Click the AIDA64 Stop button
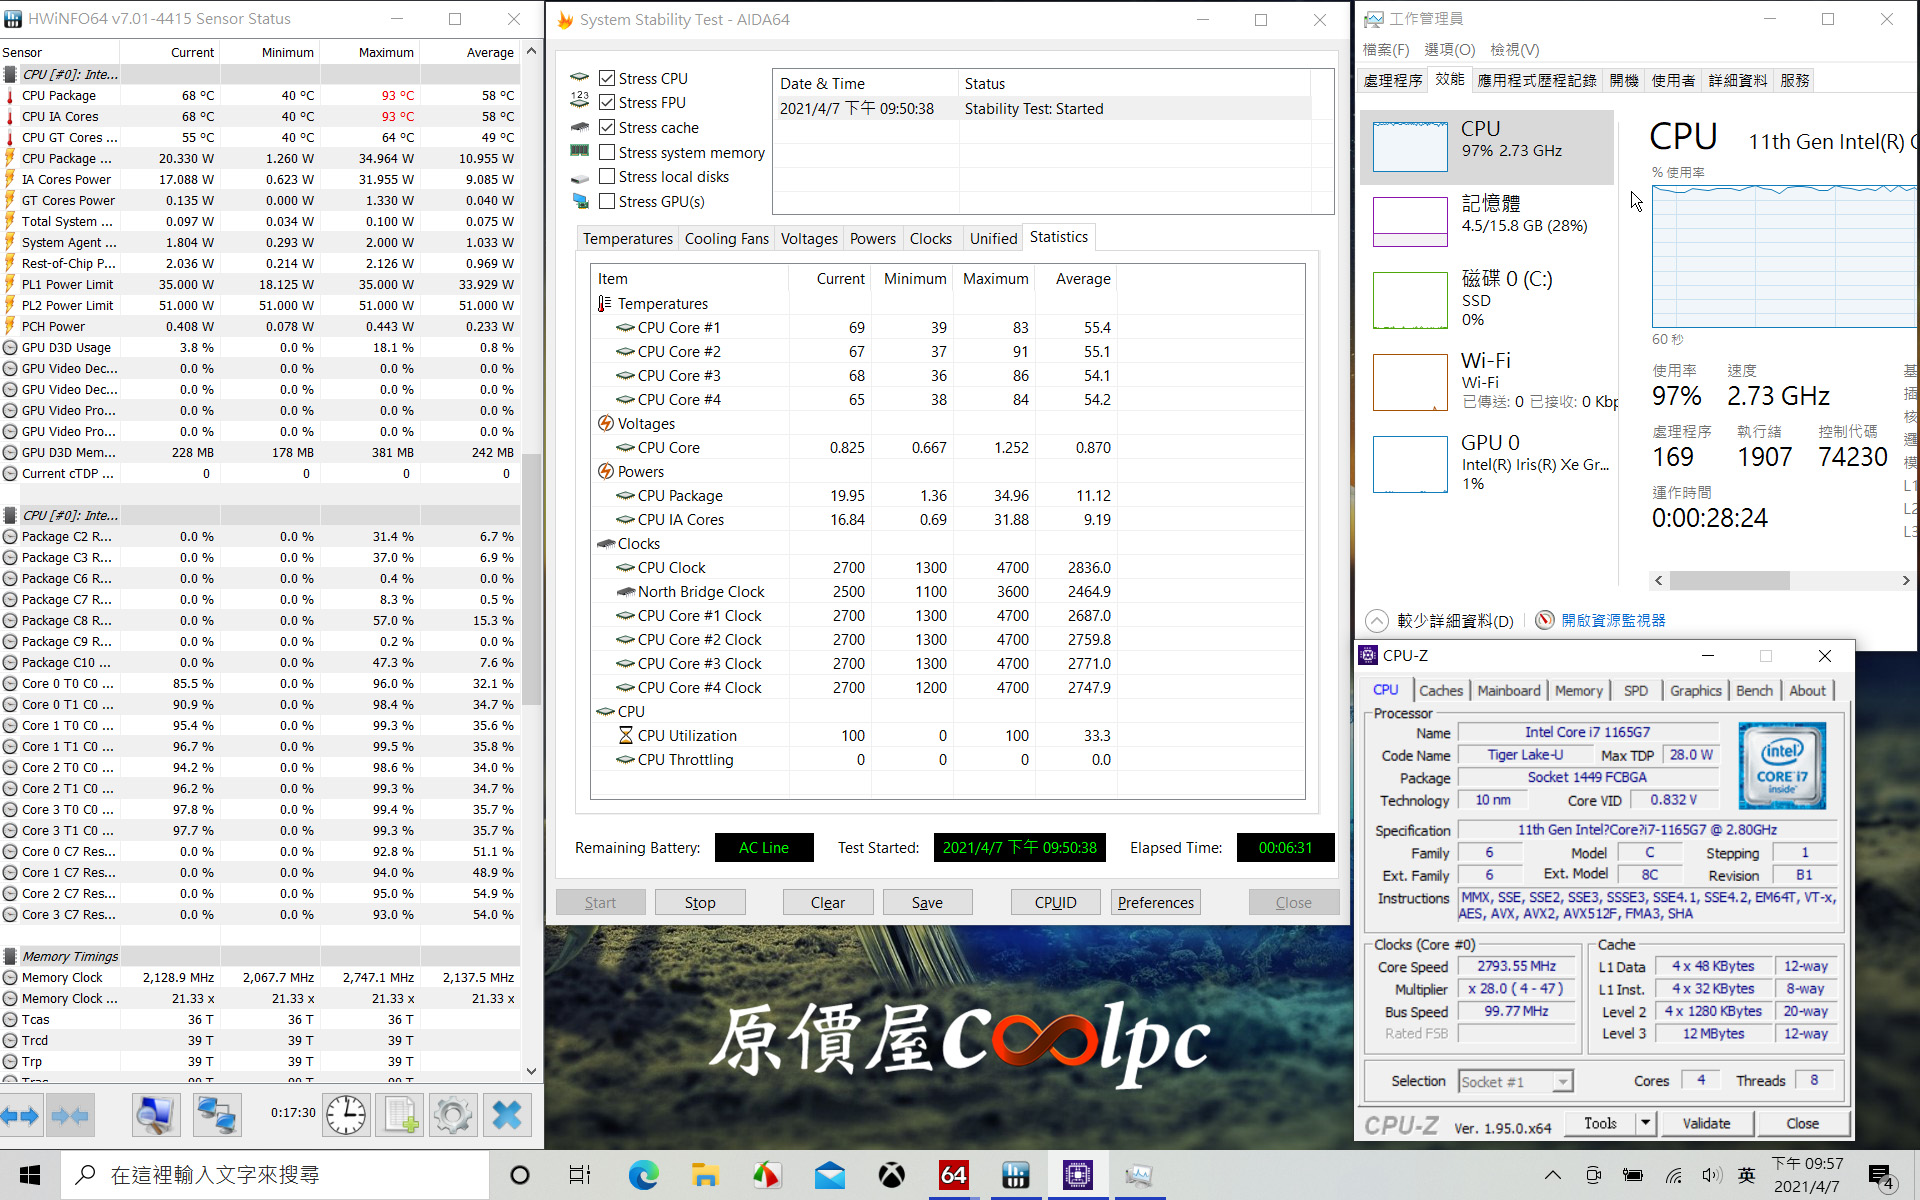Viewport: 1920px width, 1200px height. click(x=700, y=902)
